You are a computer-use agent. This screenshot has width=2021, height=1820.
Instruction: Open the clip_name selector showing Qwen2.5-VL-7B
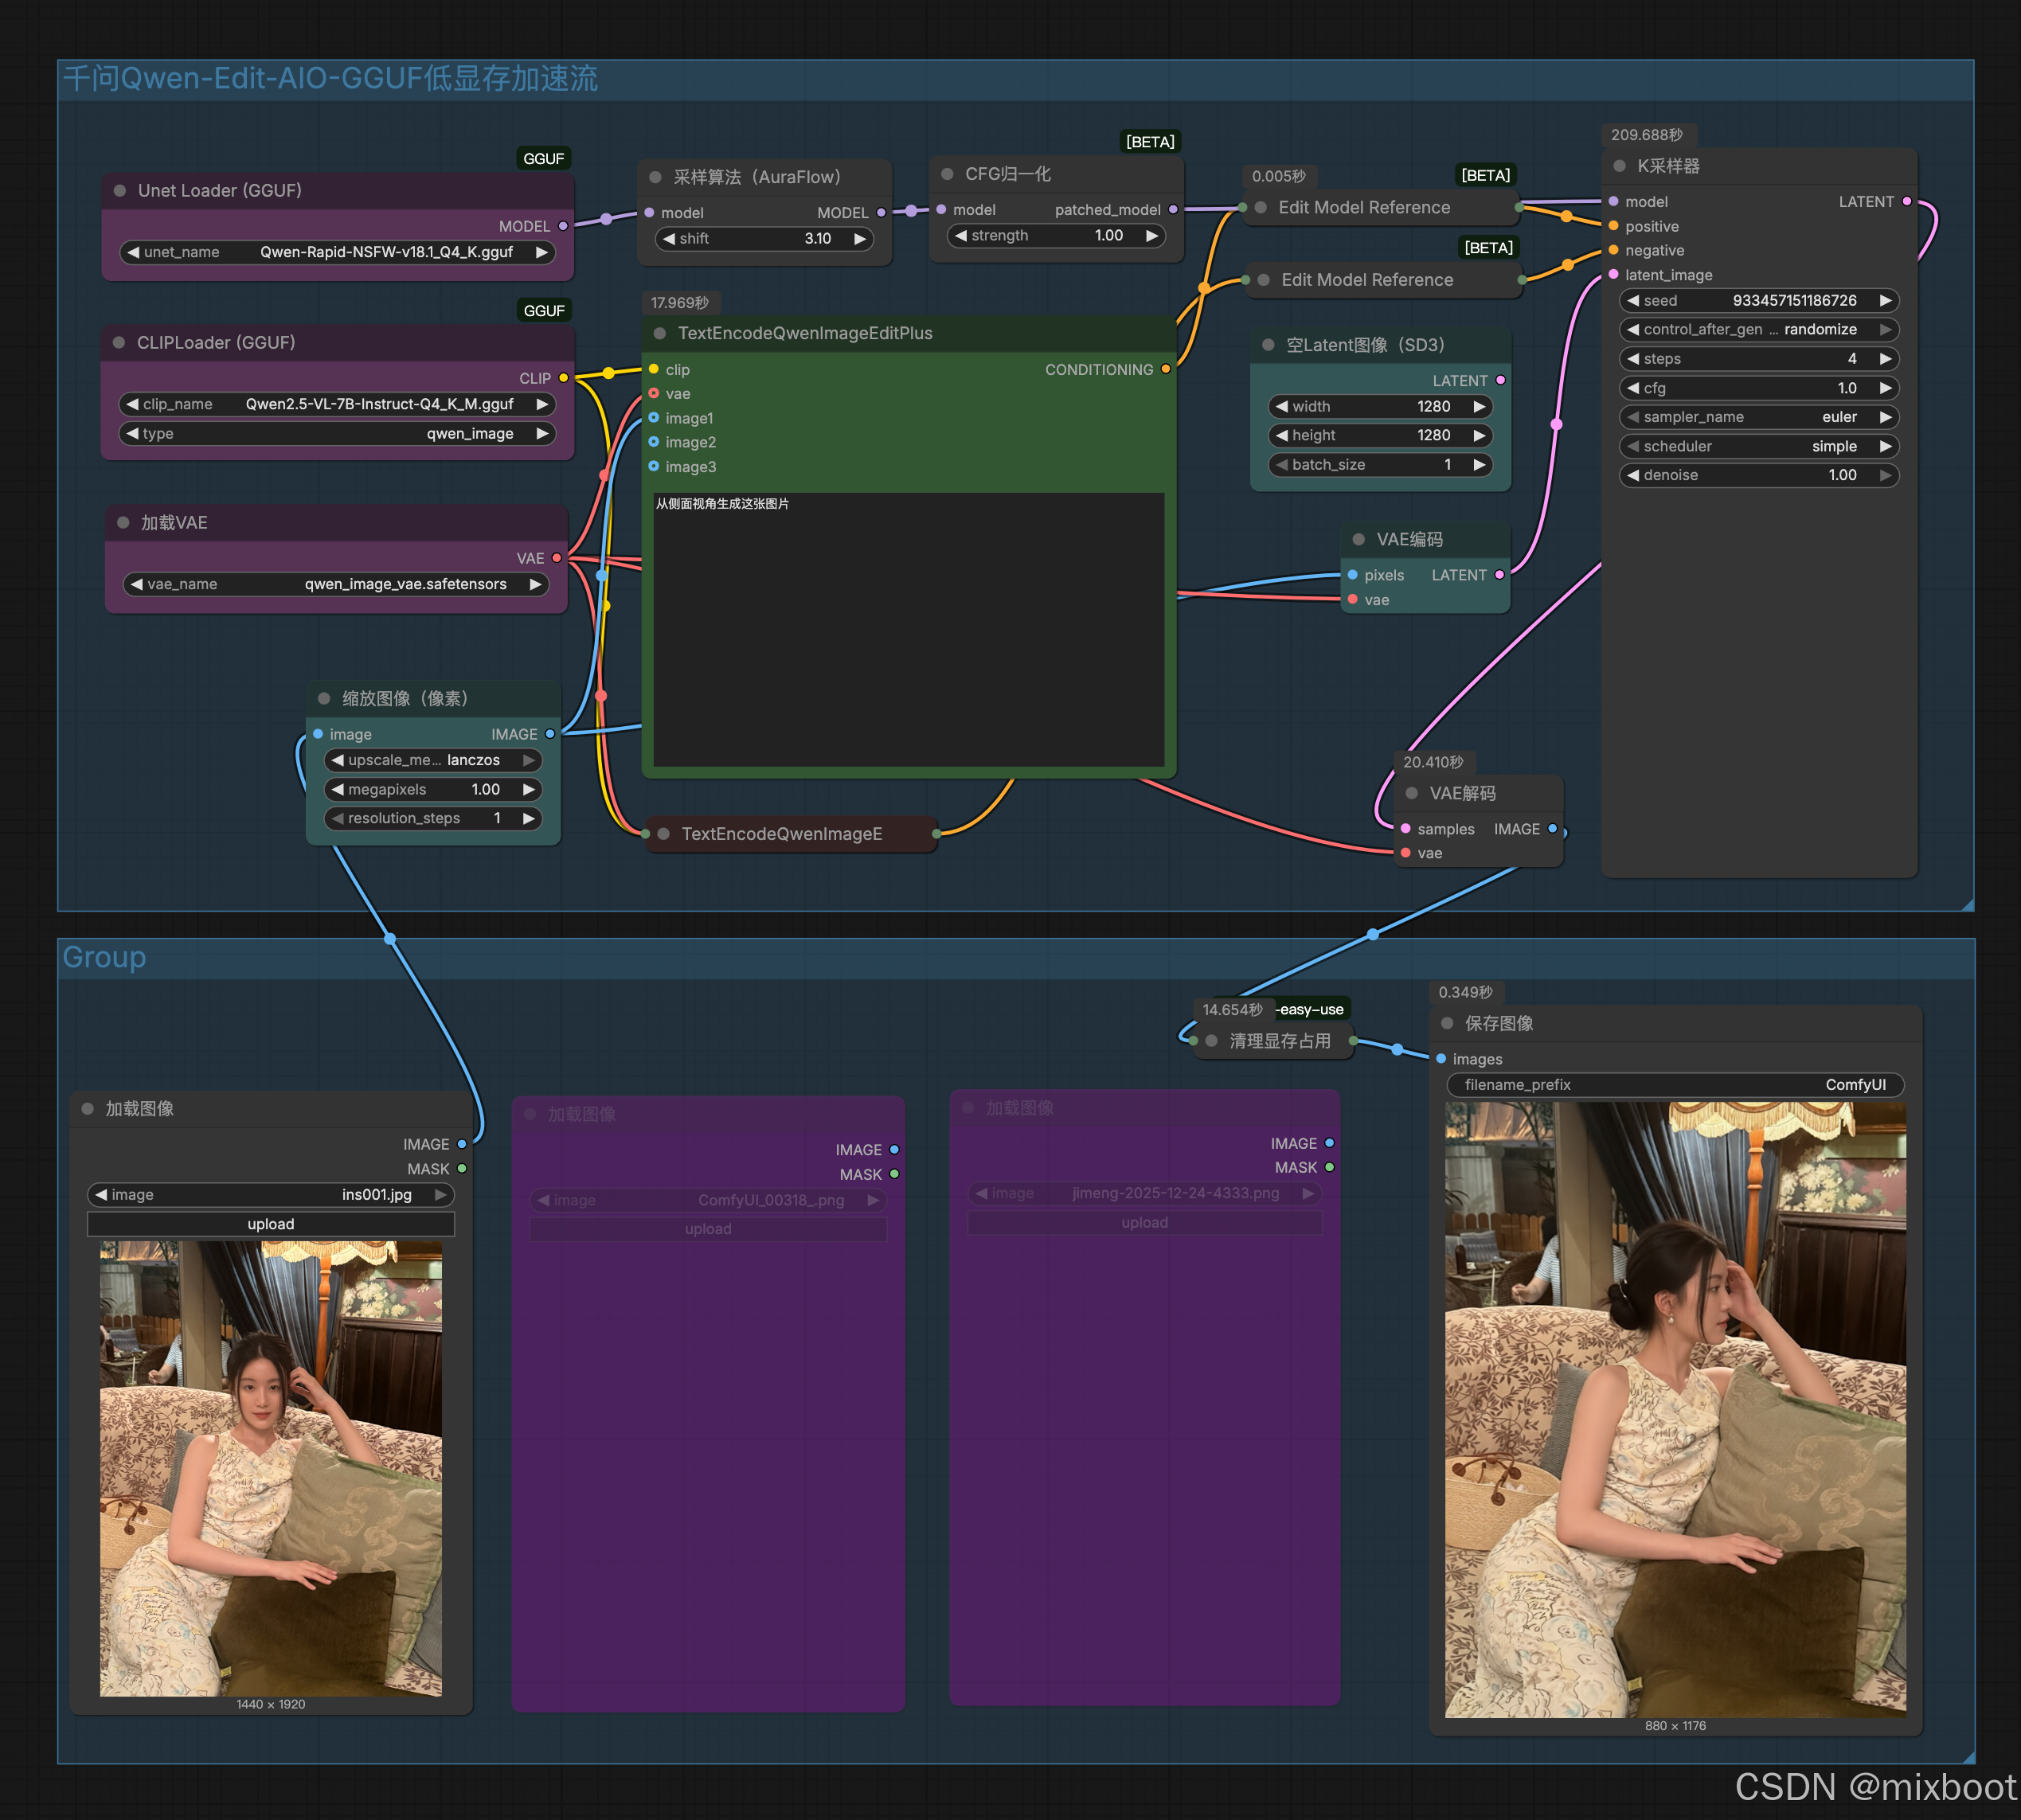click(336, 404)
